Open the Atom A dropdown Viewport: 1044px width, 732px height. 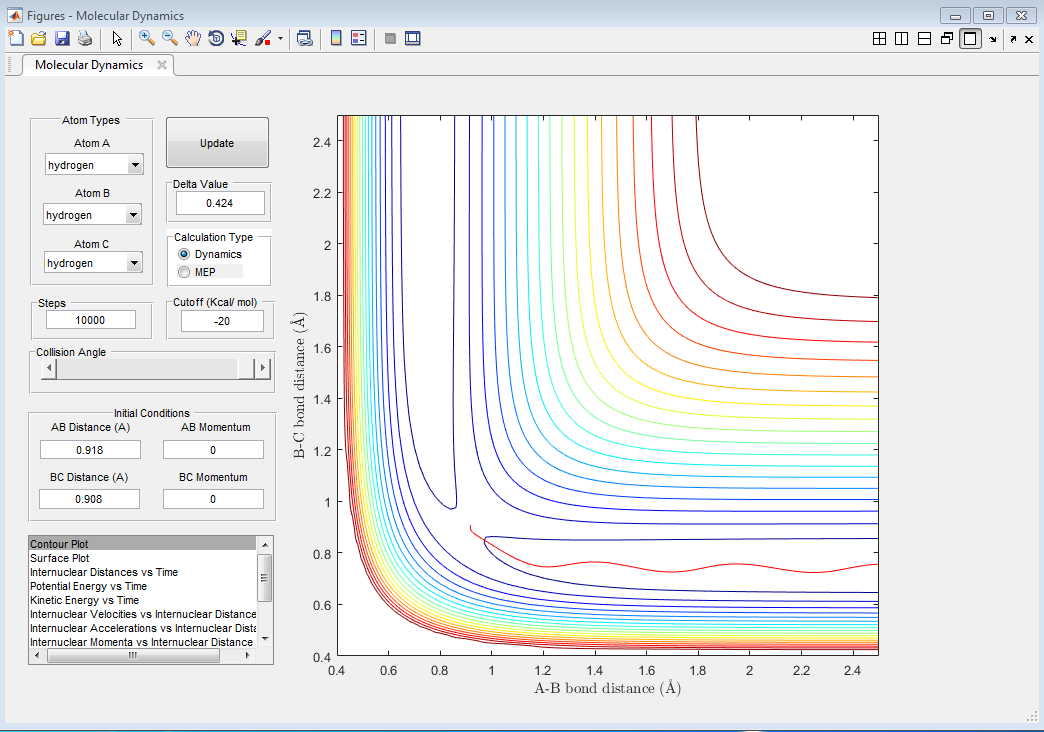pyautogui.click(x=135, y=165)
